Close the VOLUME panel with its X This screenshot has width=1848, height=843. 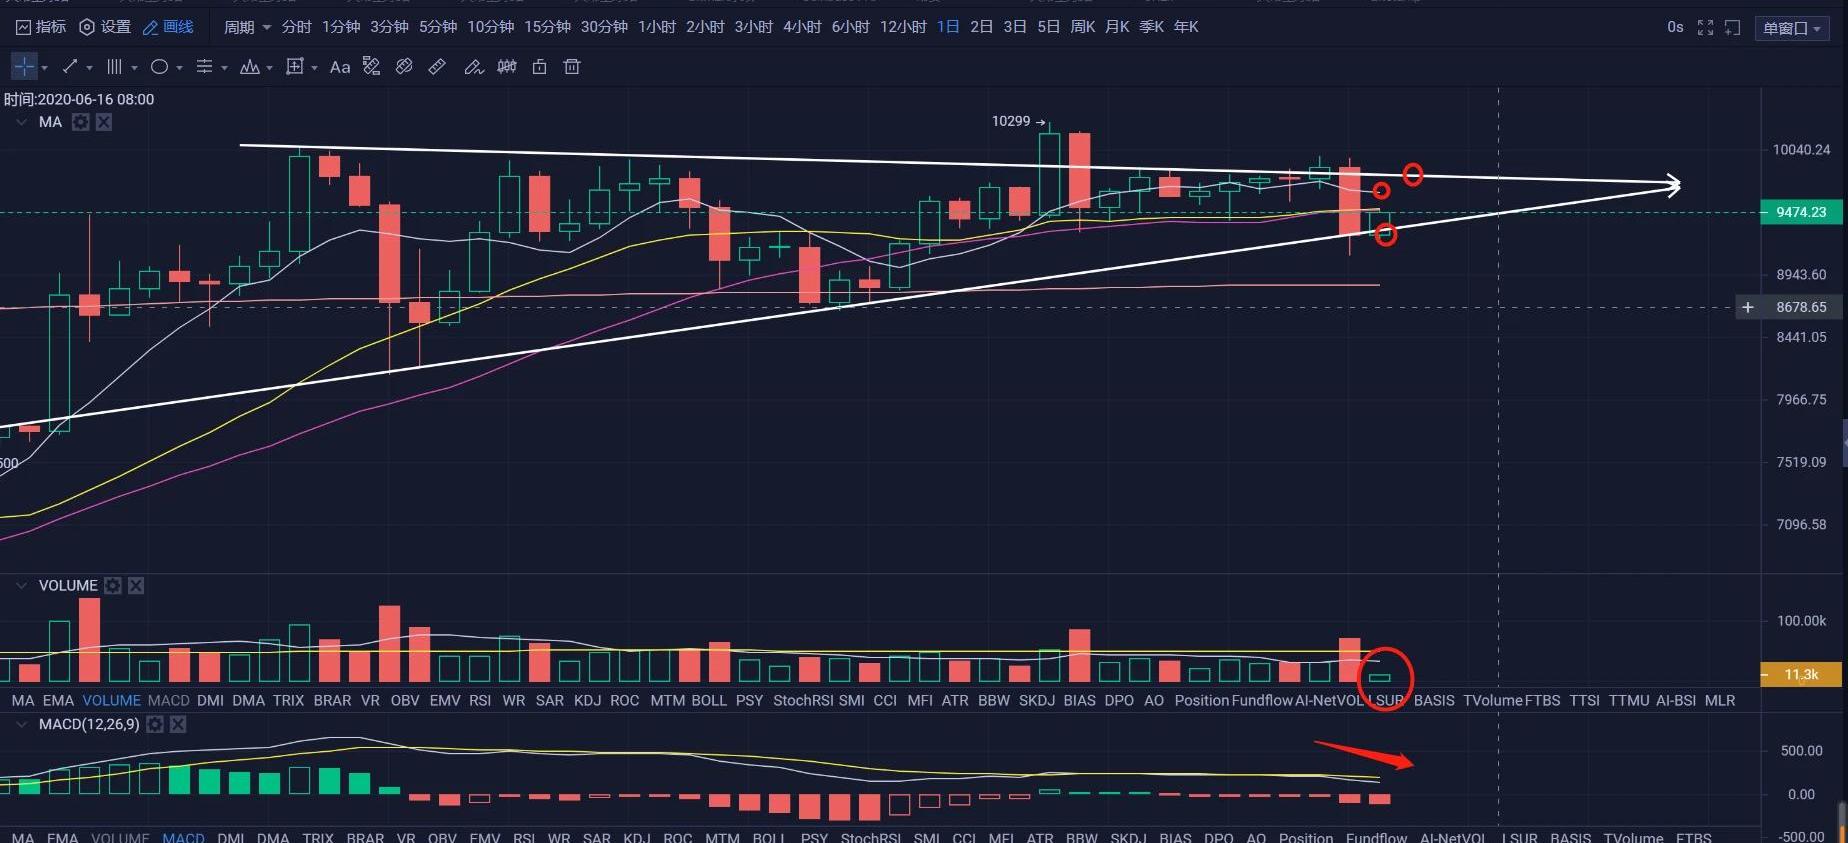click(136, 585)
